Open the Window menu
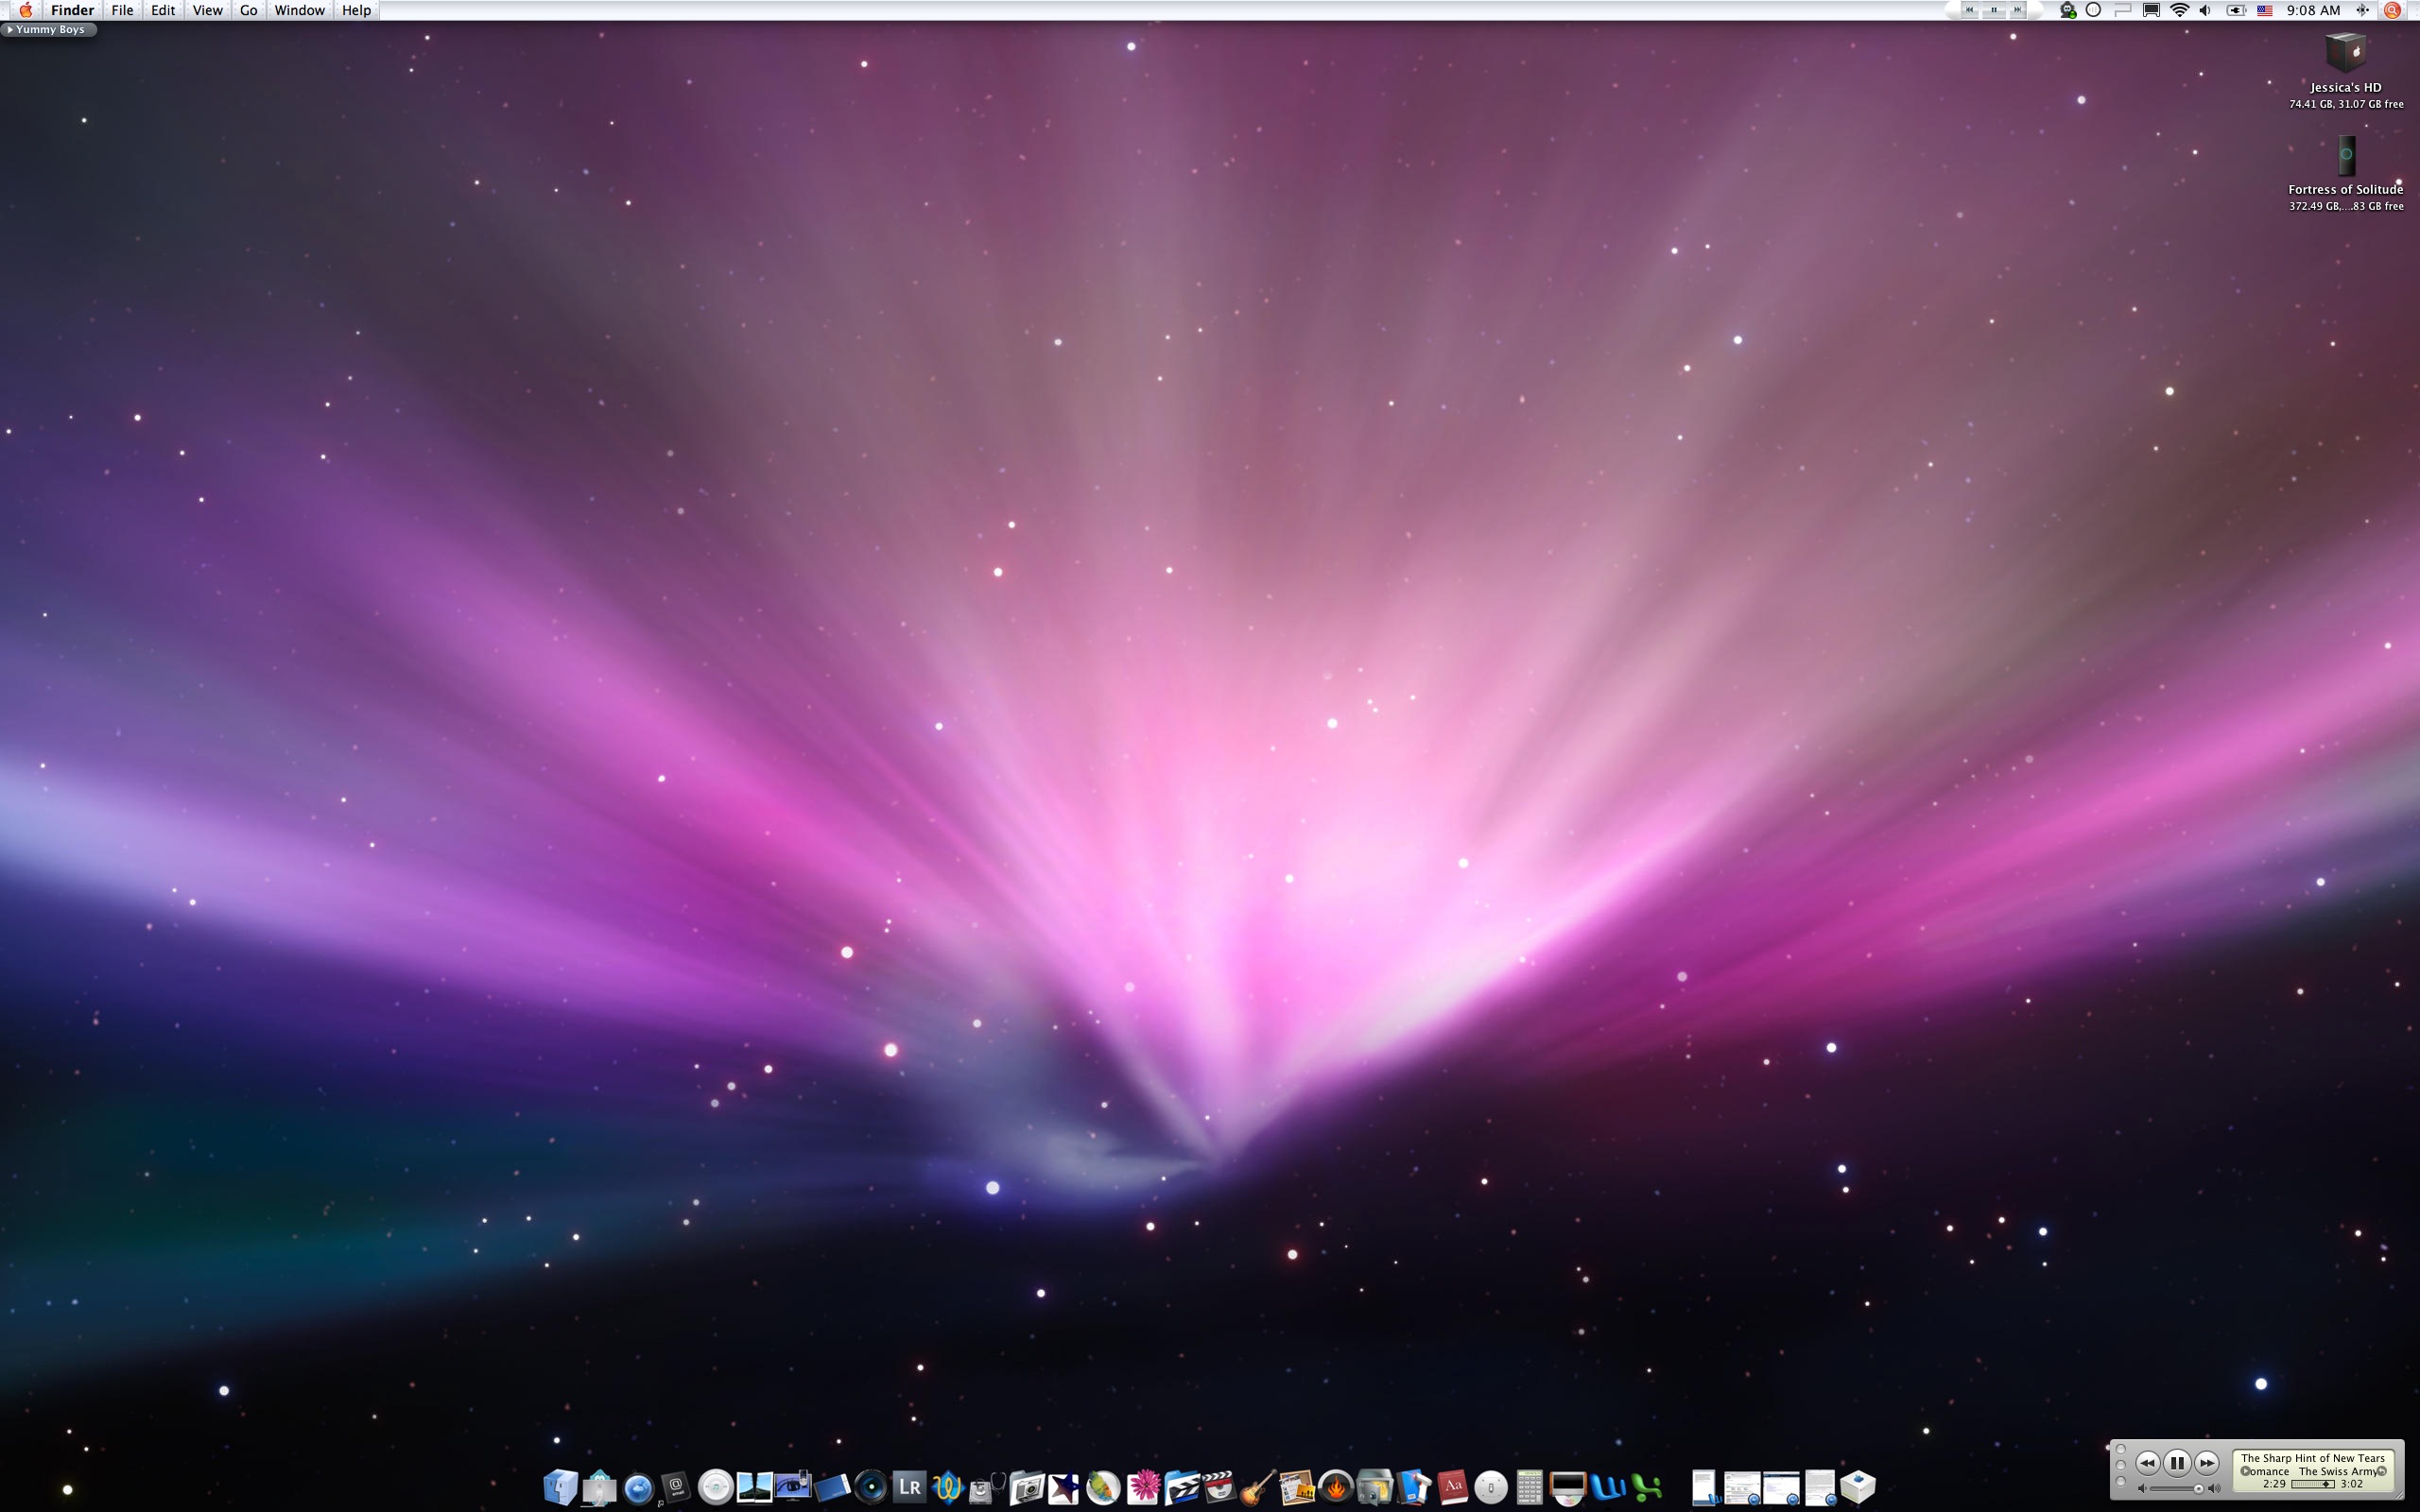Viewport: 2420px width, 1512px height. point(299,10)
